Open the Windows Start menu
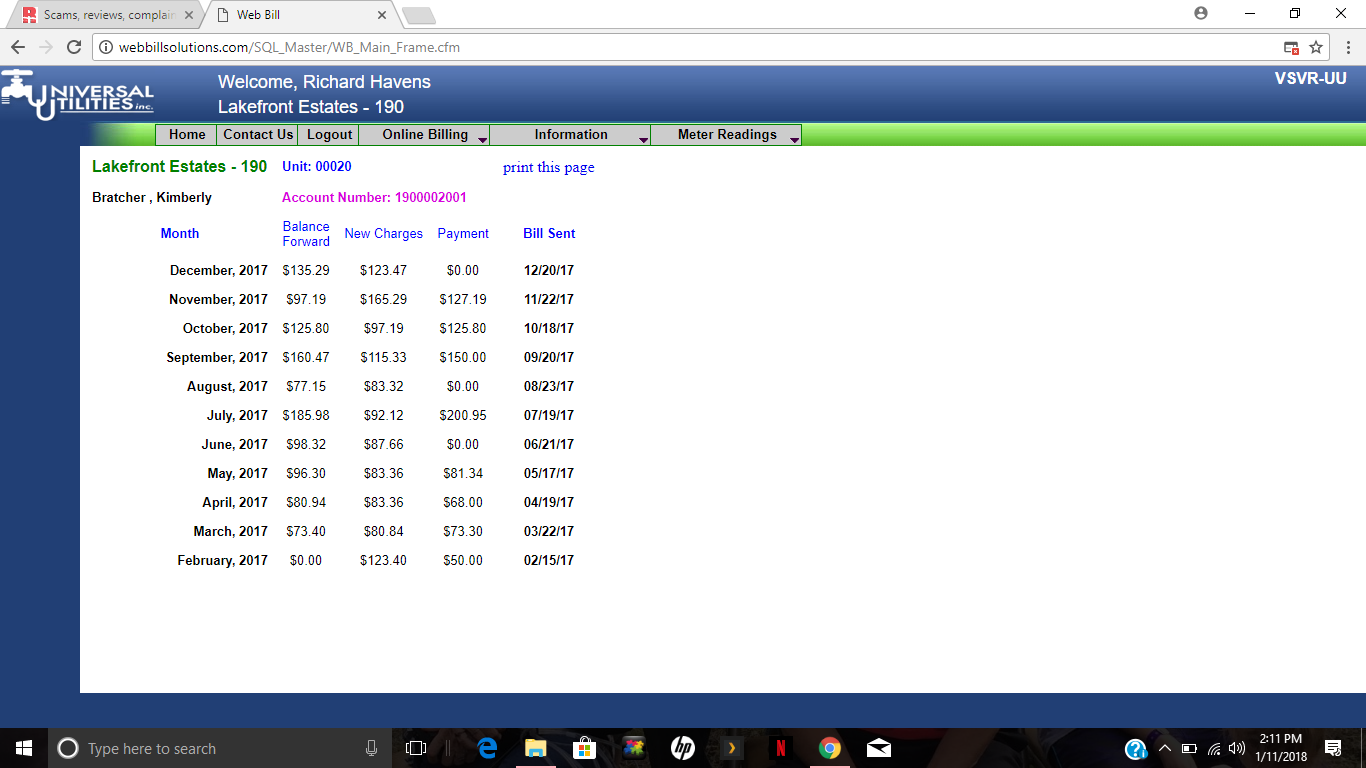 pyautogui.click(x=24, y=748)
